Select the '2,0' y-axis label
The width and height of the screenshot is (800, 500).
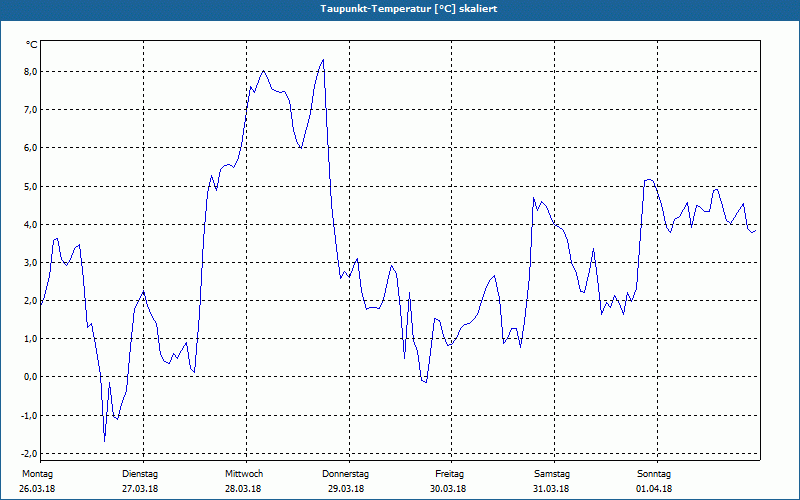pyautogui.click(x=31, y=301)
